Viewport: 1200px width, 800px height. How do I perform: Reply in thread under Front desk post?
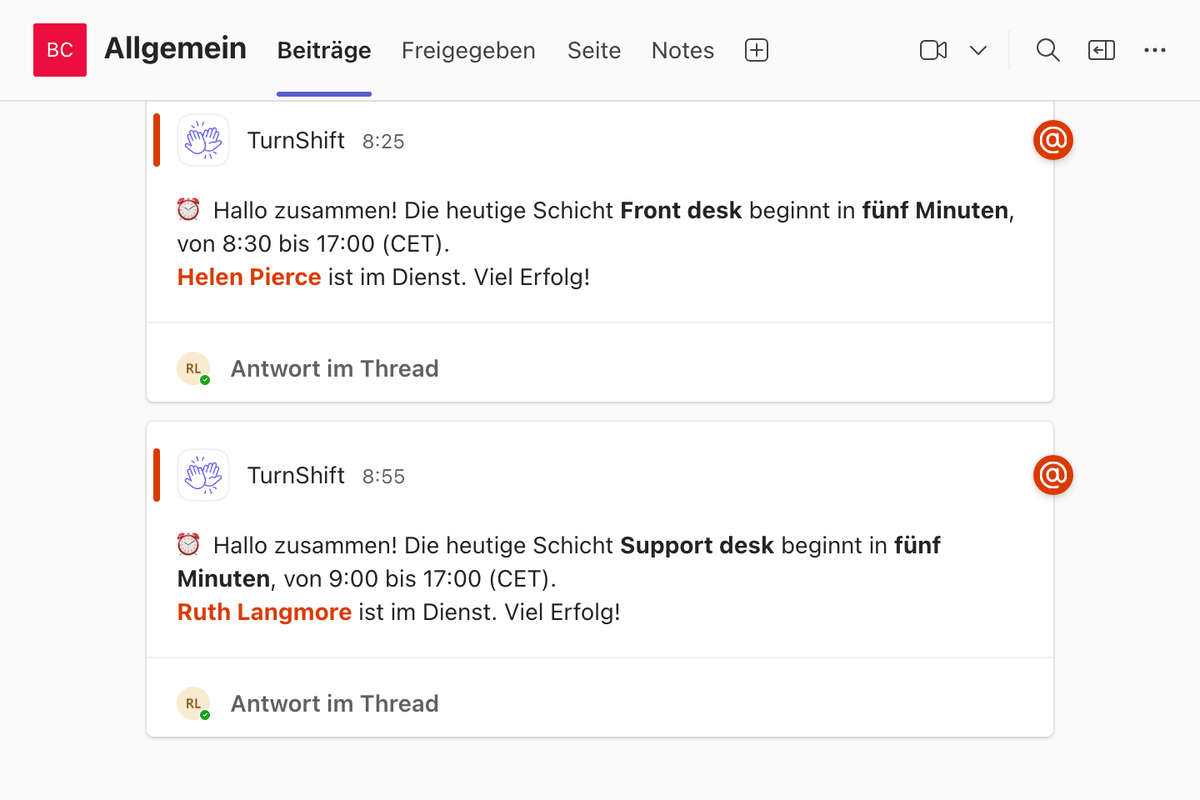pyautogui.click(x=334, y=368)
